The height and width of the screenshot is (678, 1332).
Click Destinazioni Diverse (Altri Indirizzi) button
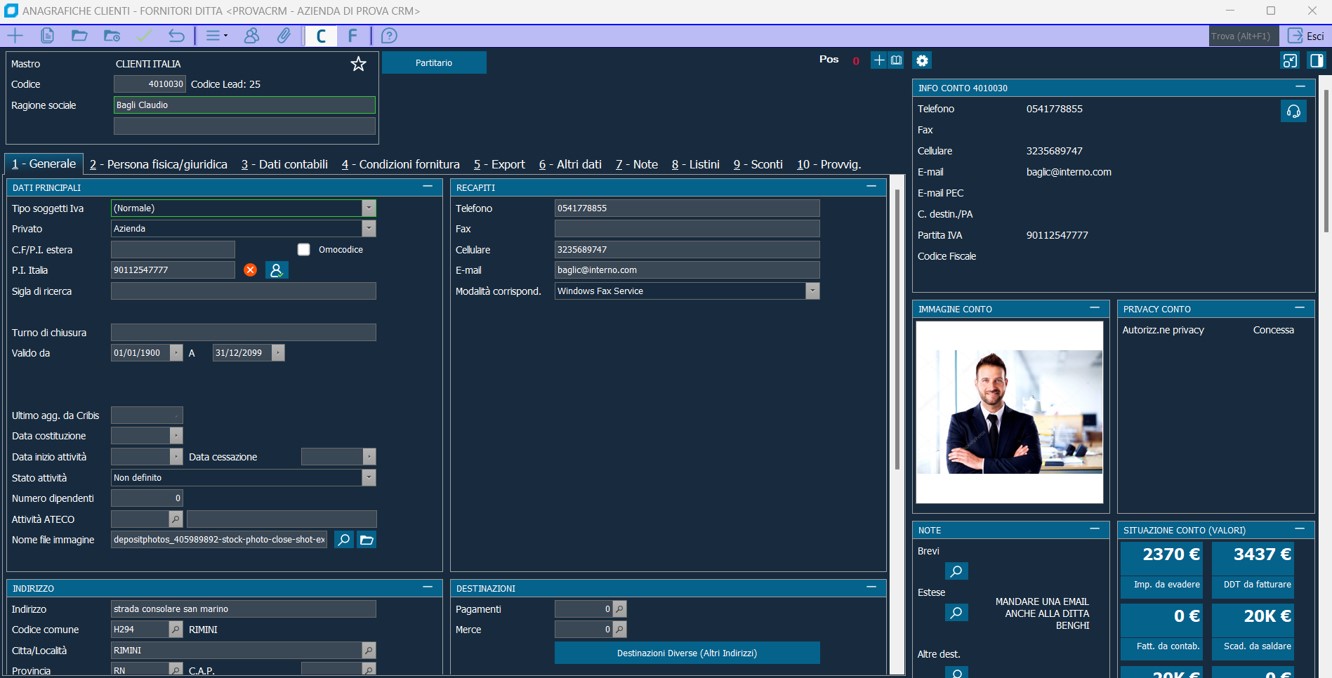tap(686, 653)
